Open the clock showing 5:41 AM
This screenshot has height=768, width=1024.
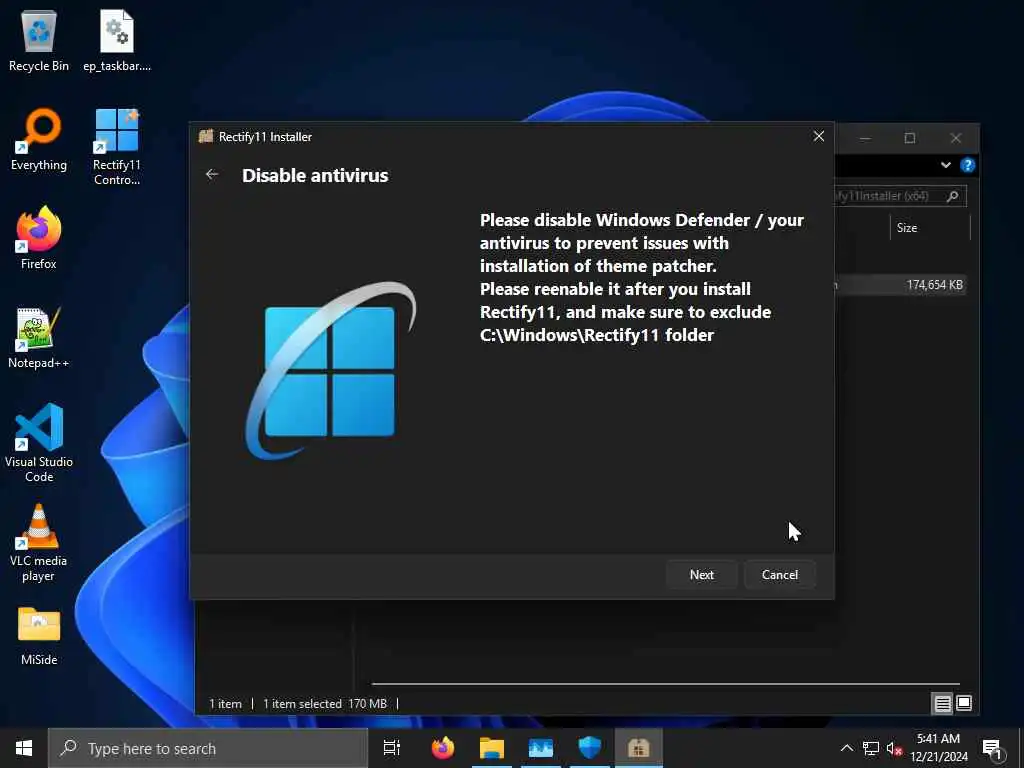point(938,748)
